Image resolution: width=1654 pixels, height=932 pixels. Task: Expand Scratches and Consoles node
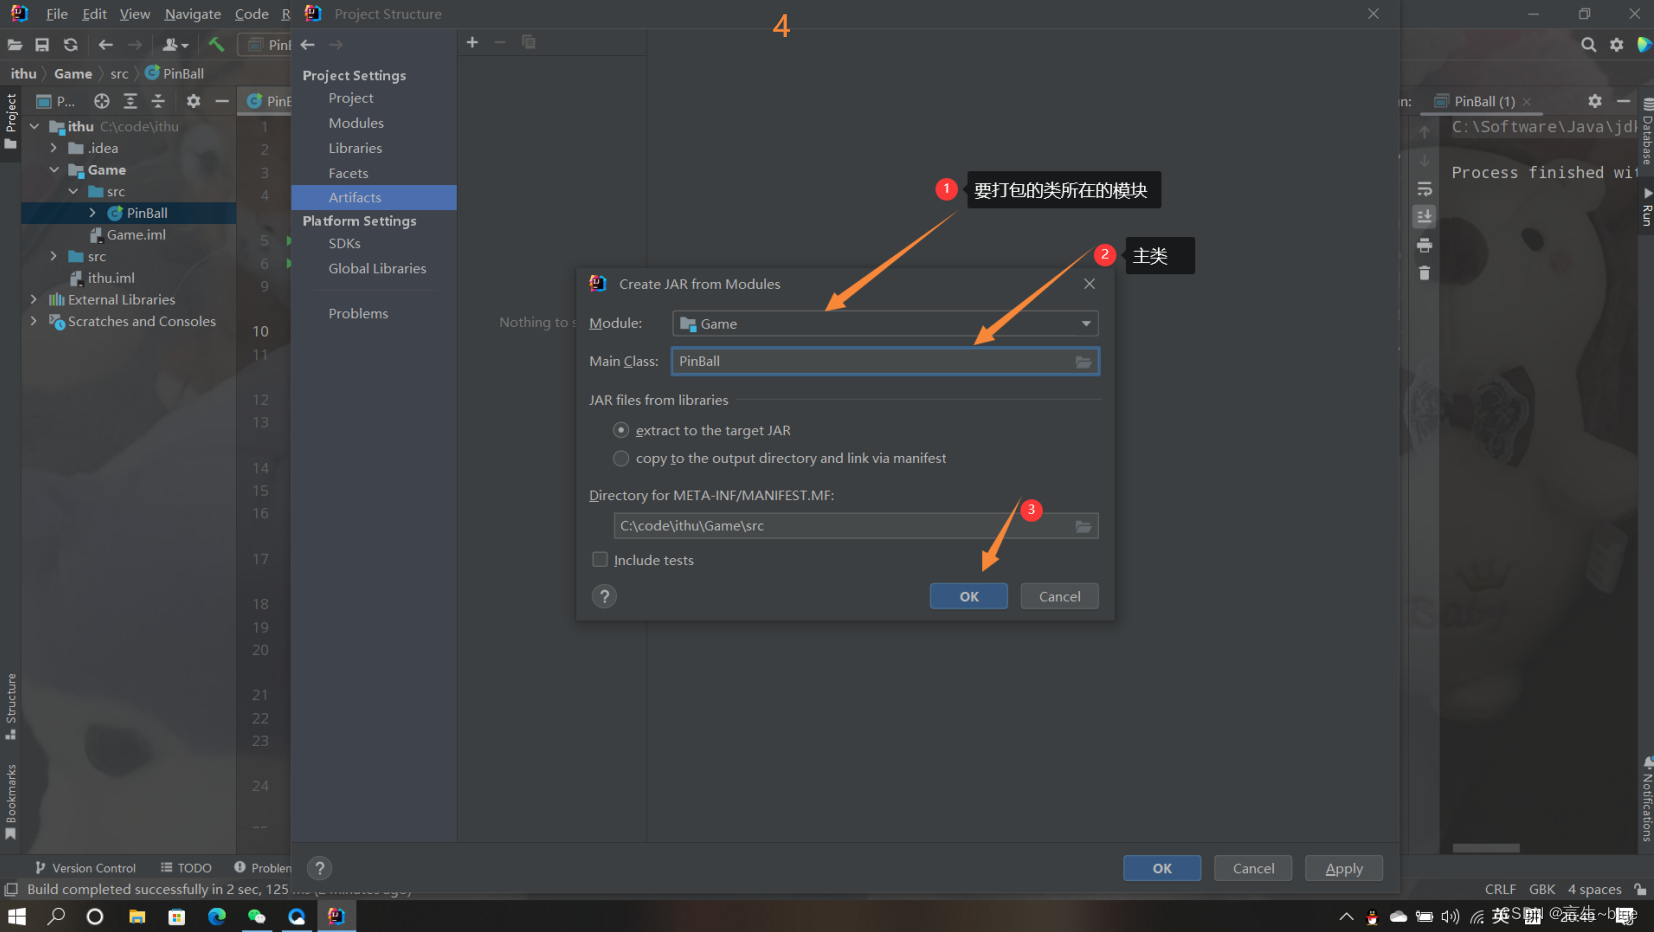coord(34,321)
